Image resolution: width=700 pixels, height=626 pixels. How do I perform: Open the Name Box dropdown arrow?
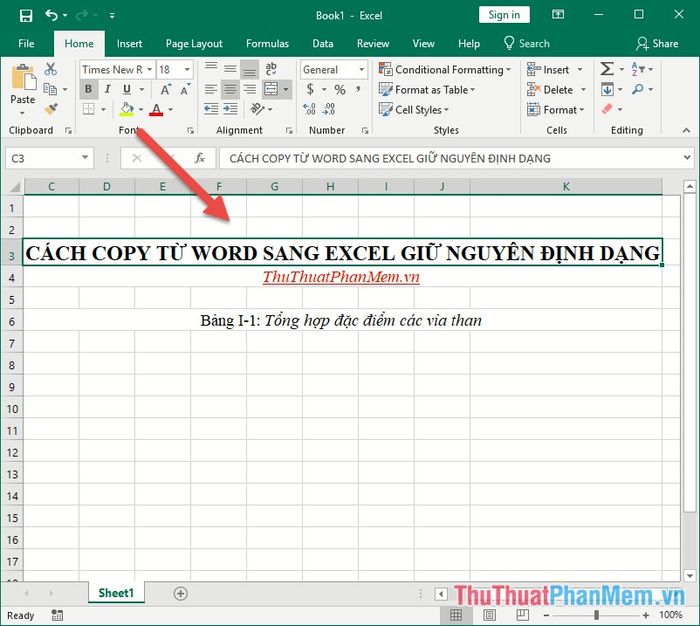pos(85,158)
